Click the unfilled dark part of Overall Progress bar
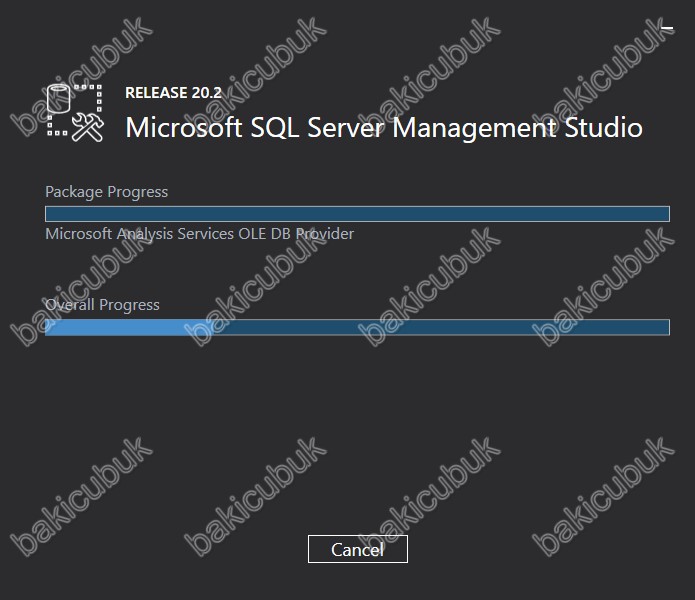The image size is (695, 600). tap(441, 327)
